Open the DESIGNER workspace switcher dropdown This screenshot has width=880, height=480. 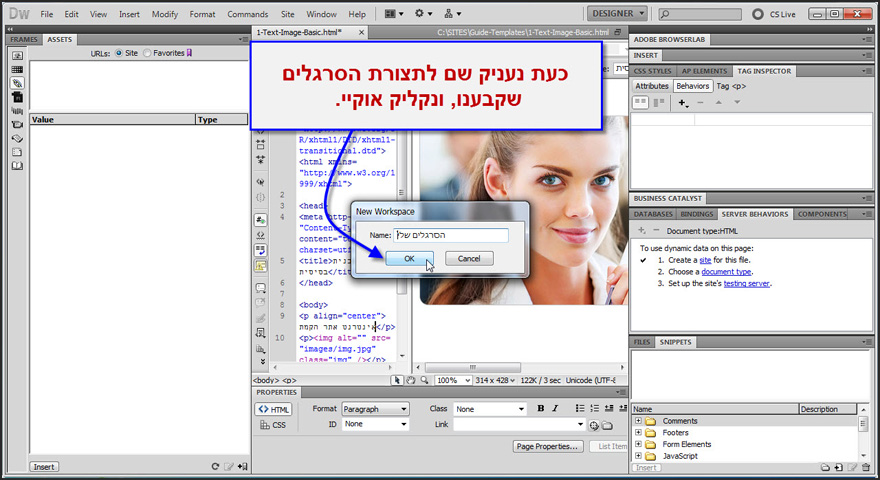coord(617,13)
